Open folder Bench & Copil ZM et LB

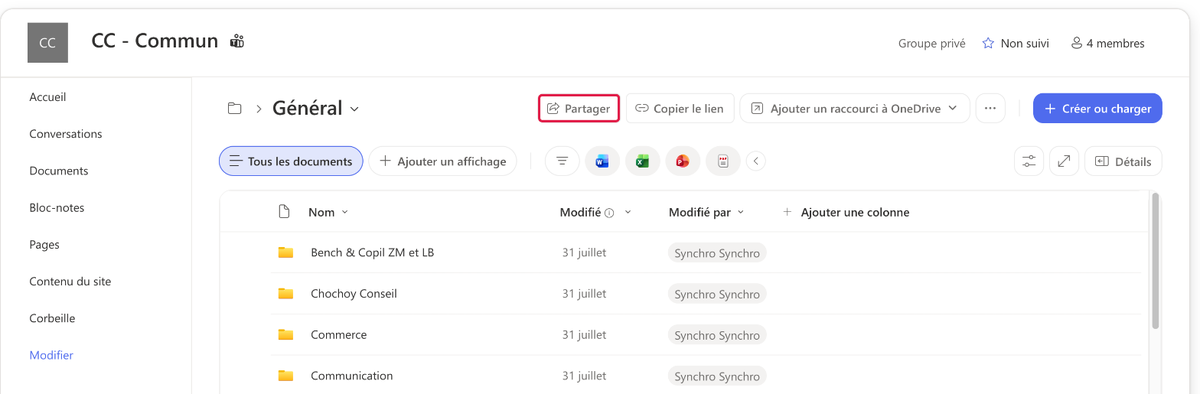point(372,253)
